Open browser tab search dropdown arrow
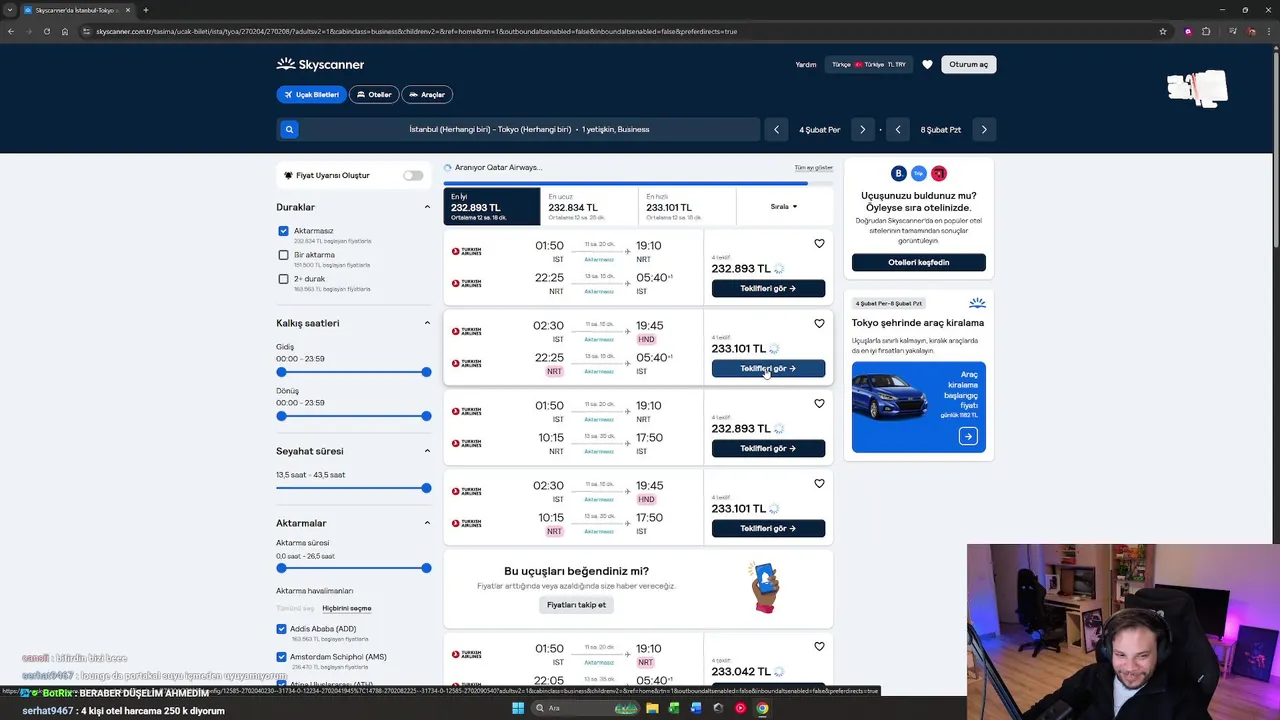 (10, 10)
